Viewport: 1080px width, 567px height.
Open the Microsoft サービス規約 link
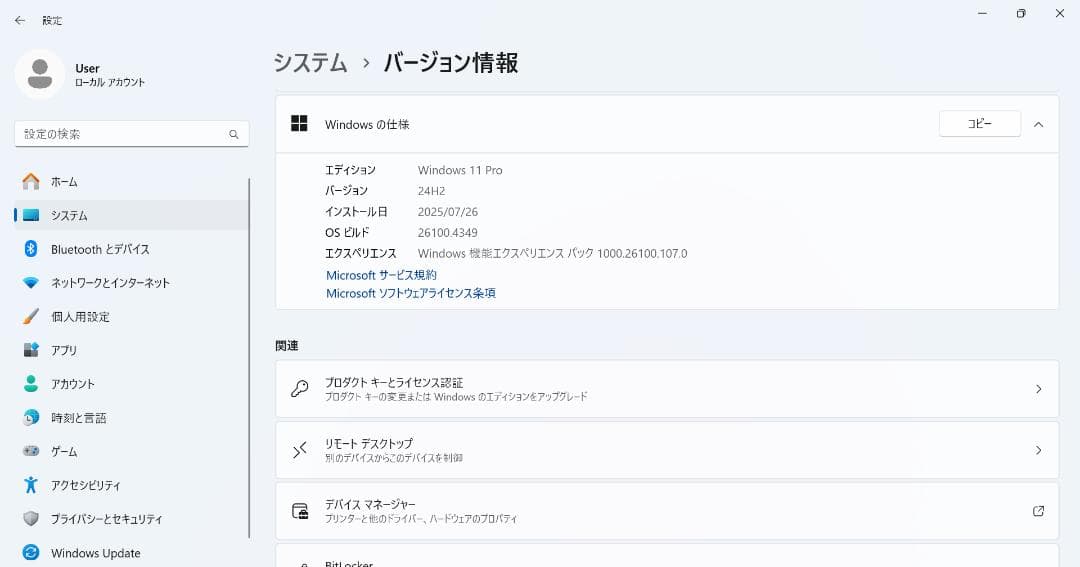coord(381,275)
